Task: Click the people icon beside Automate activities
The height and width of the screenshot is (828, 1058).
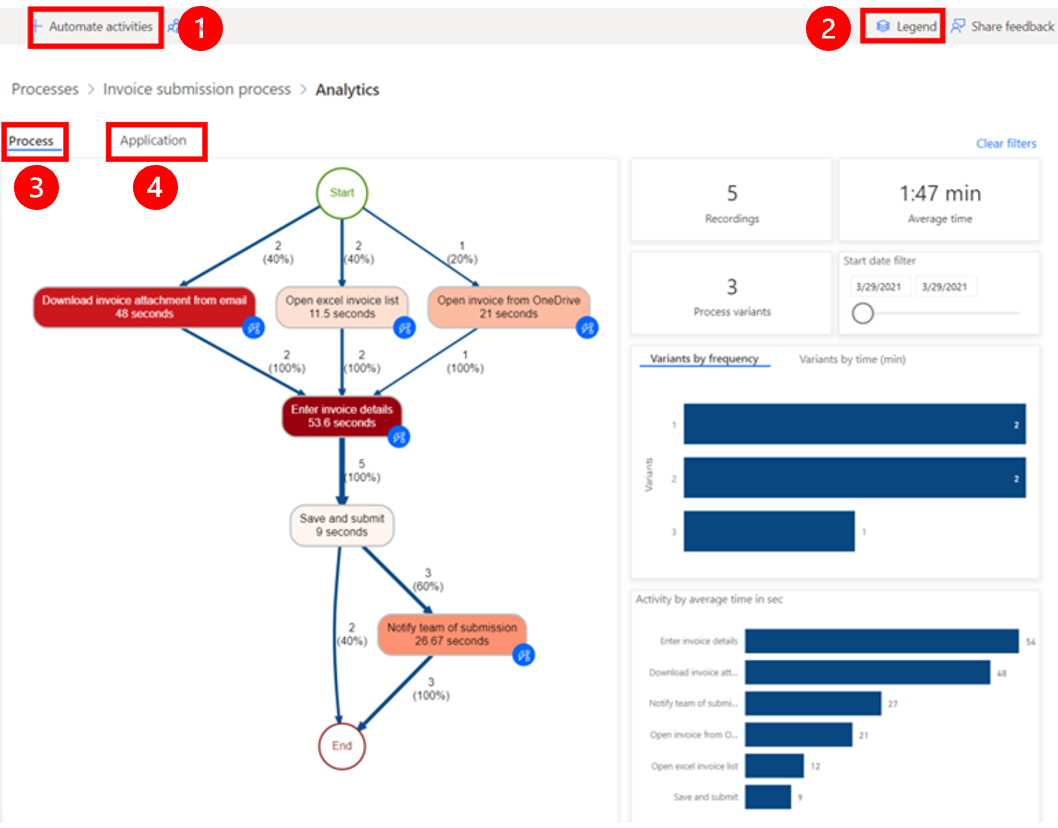Action: (x=175, y=27)
